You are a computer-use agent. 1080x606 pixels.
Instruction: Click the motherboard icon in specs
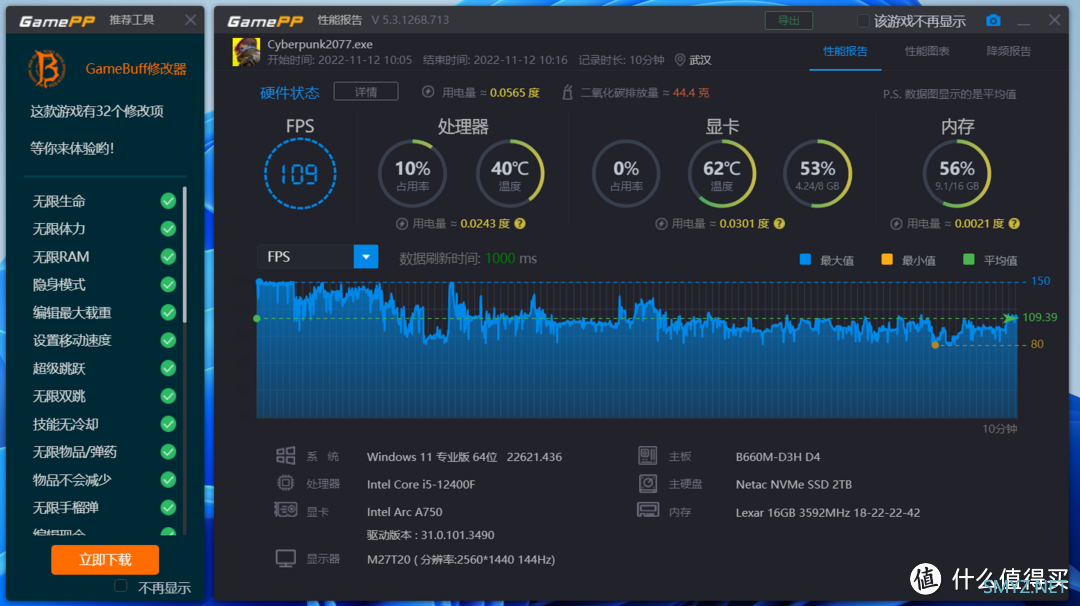(x=647, y=455)
